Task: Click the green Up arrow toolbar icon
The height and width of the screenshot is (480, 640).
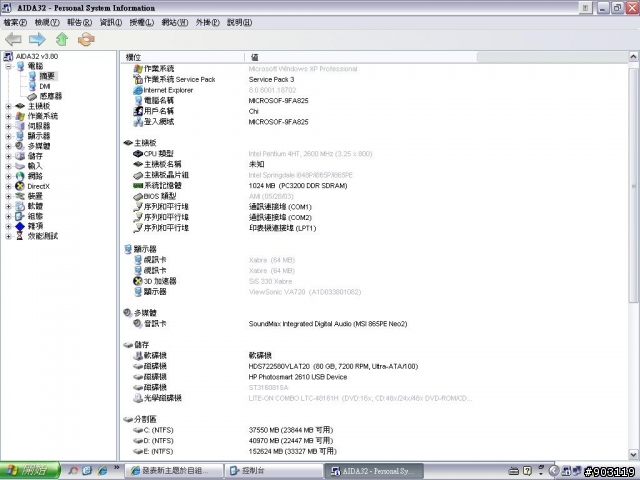Action: pos(62,39)
